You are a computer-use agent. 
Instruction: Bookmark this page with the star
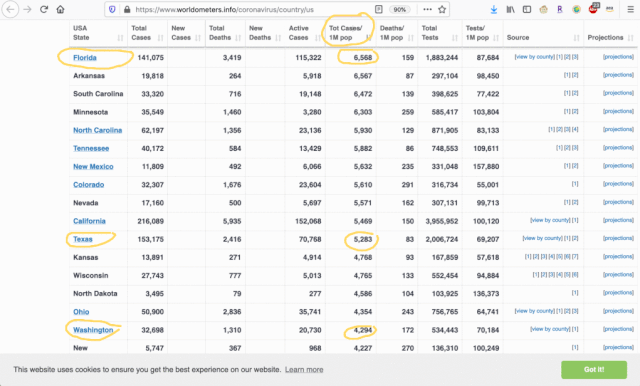[442, 9]
